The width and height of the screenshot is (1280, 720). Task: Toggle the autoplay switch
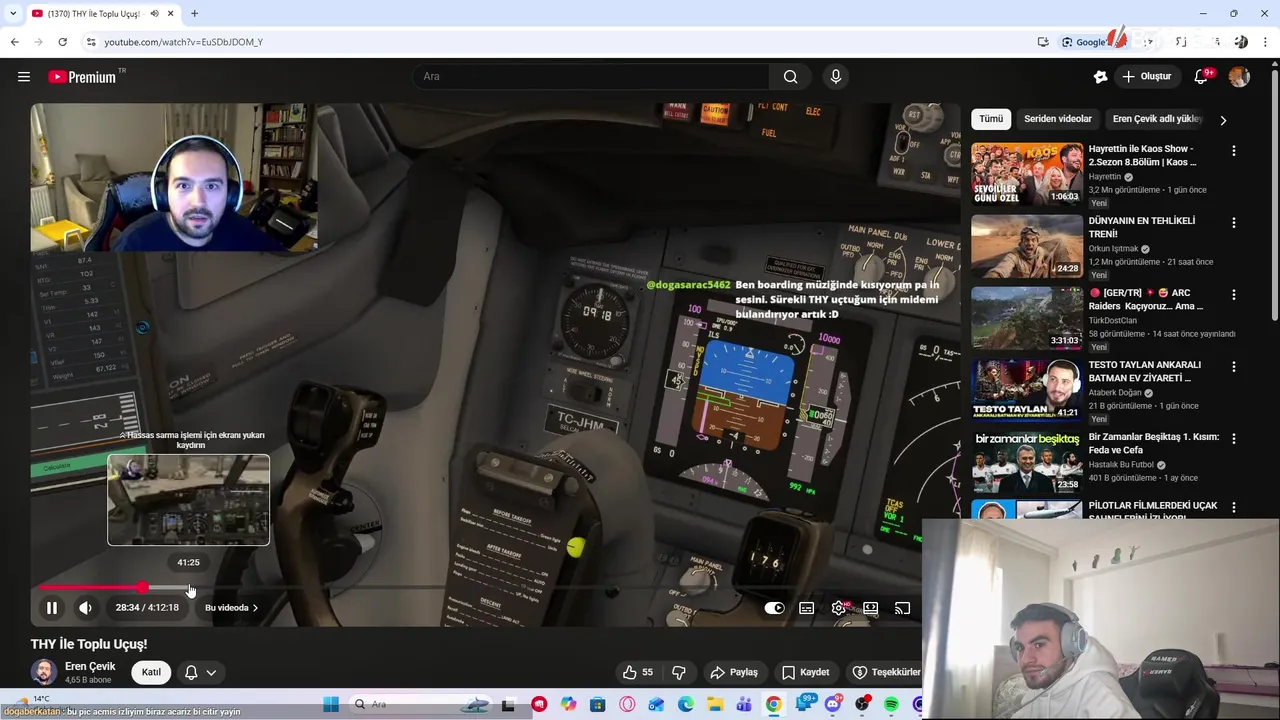coord(774,608)
